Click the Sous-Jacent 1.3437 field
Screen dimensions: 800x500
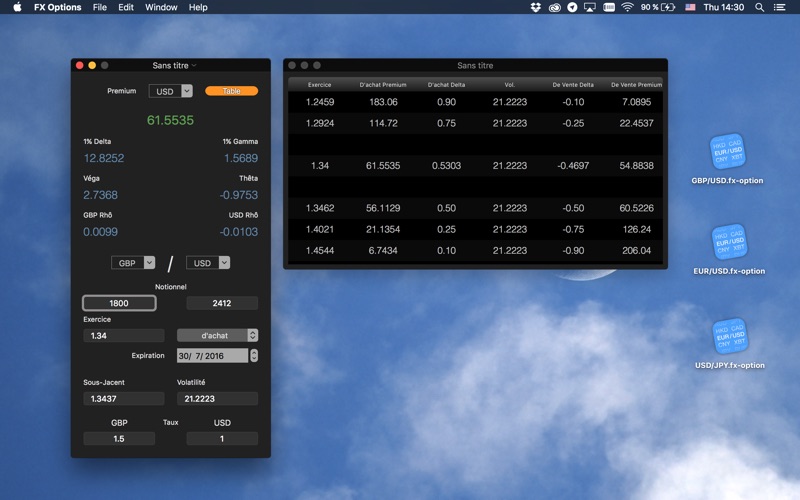(x=123, y=398)
